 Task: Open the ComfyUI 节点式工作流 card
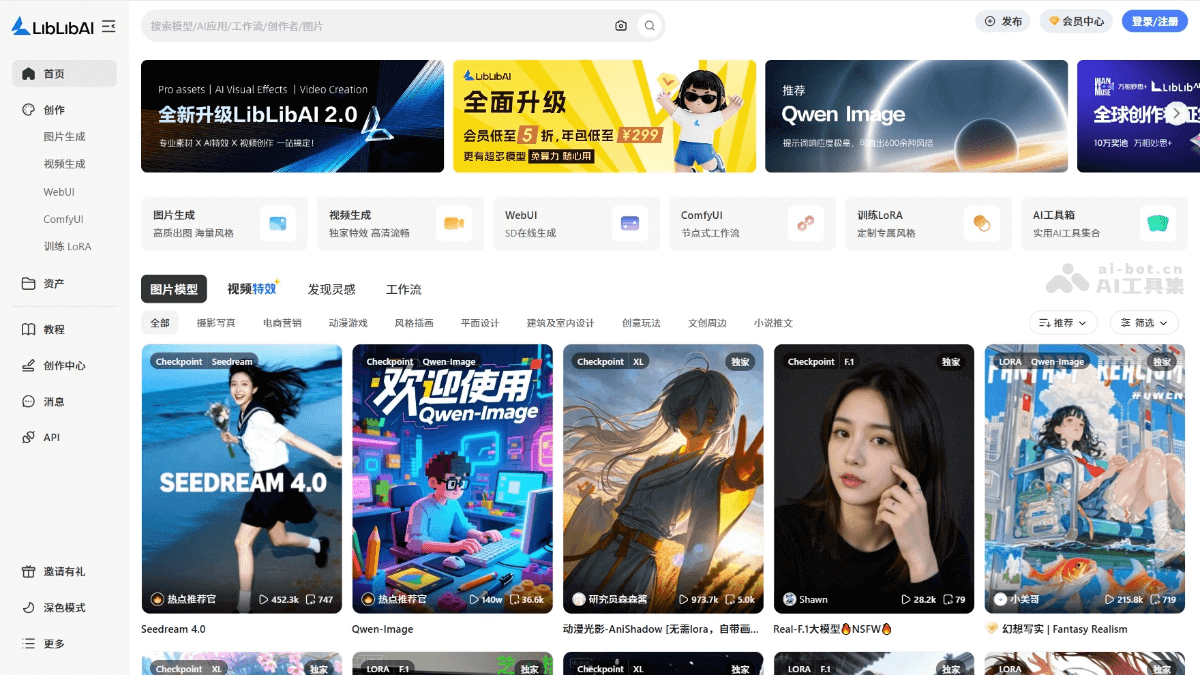coord(752,223)
